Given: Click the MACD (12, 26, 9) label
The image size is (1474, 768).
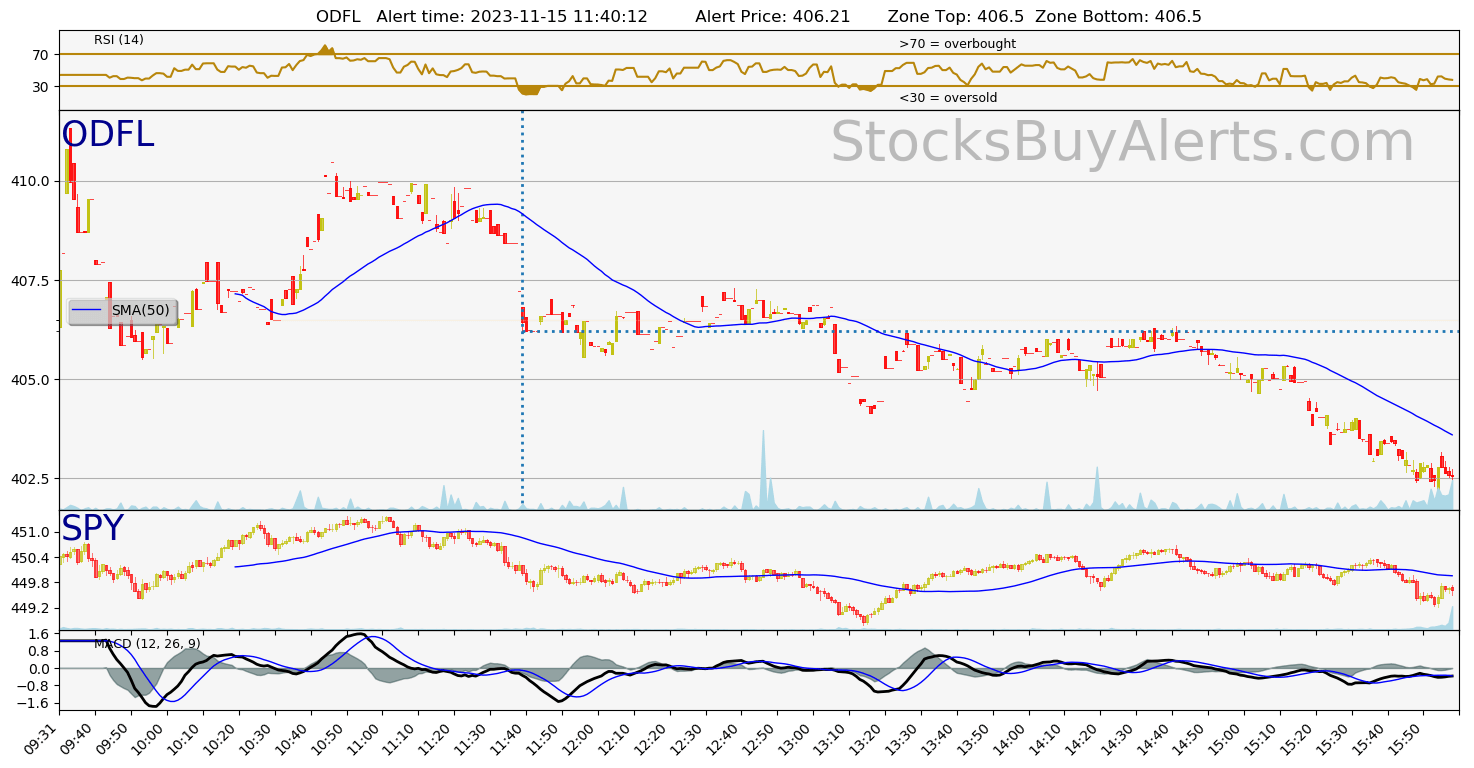Looking at the screenshot, I should pyautogui.click(x=147, y=643).
